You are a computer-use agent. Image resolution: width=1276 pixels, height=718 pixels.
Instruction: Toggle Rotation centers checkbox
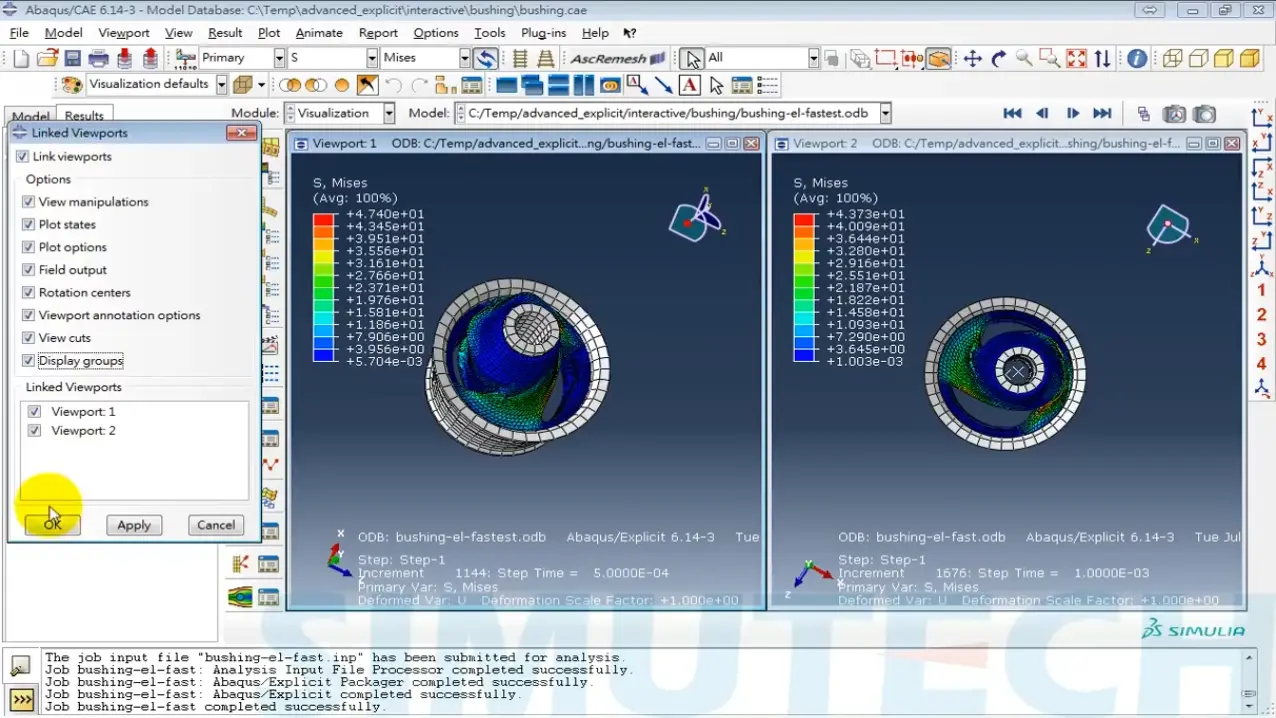click(29, 292)
